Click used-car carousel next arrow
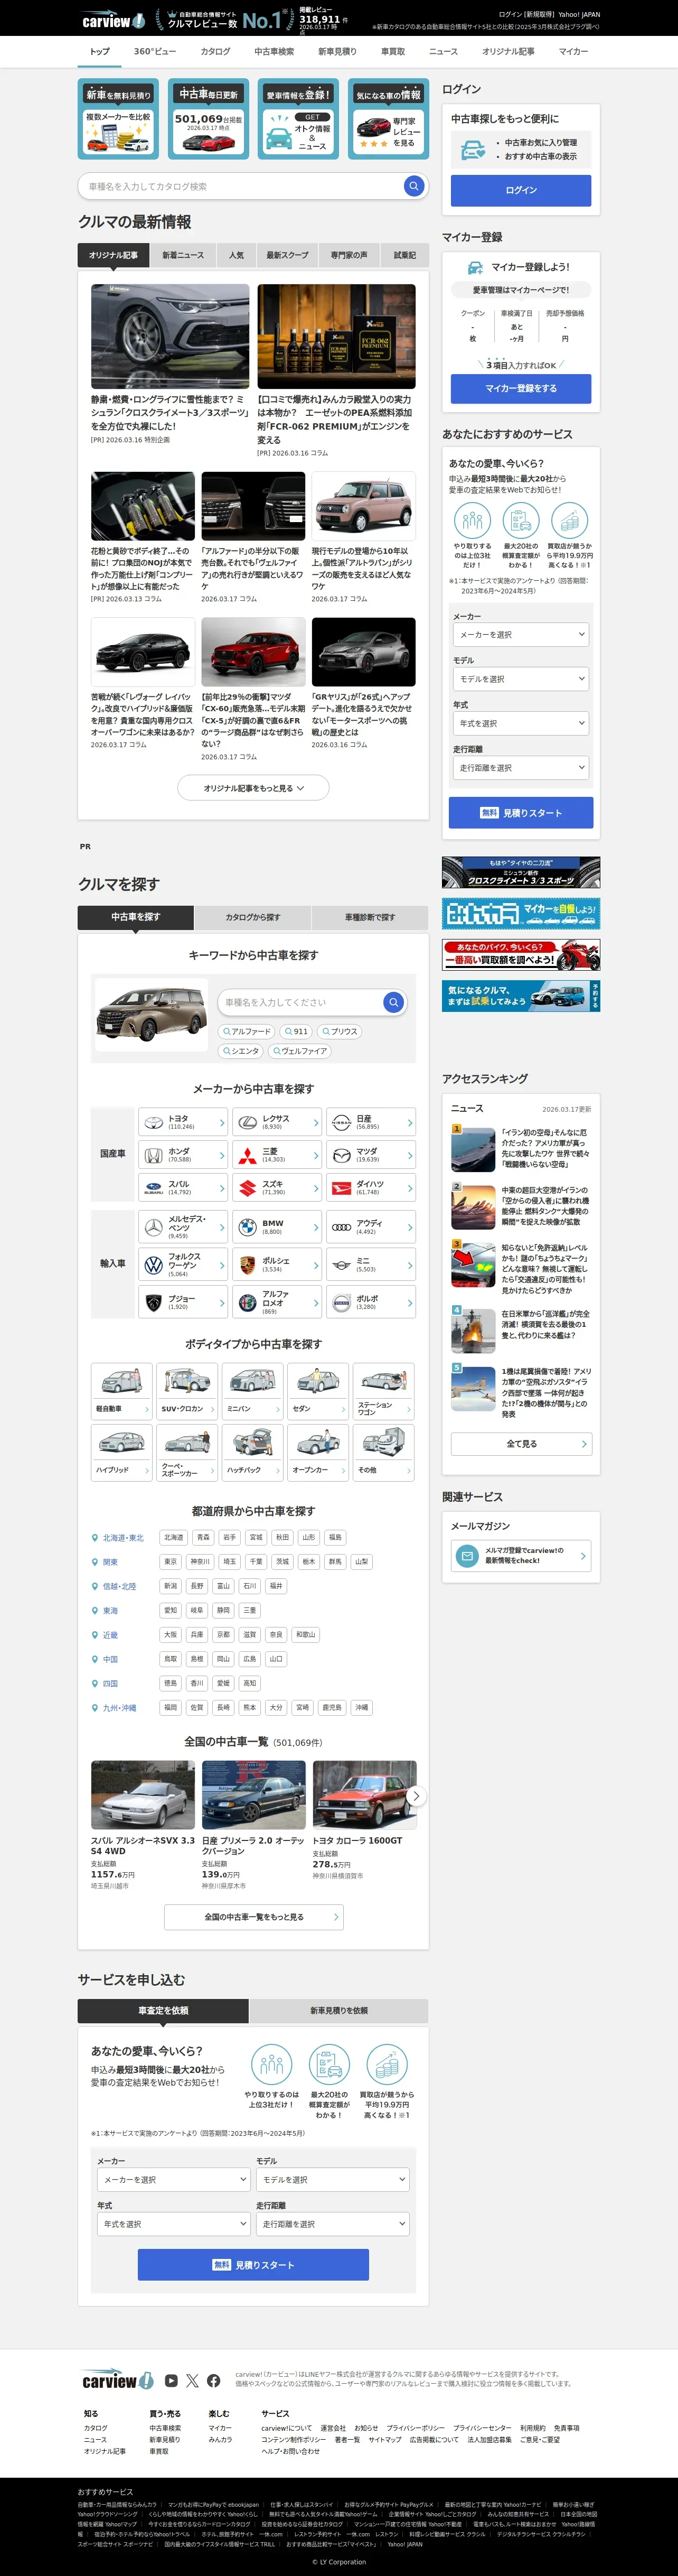 (x=416, y=1796)
